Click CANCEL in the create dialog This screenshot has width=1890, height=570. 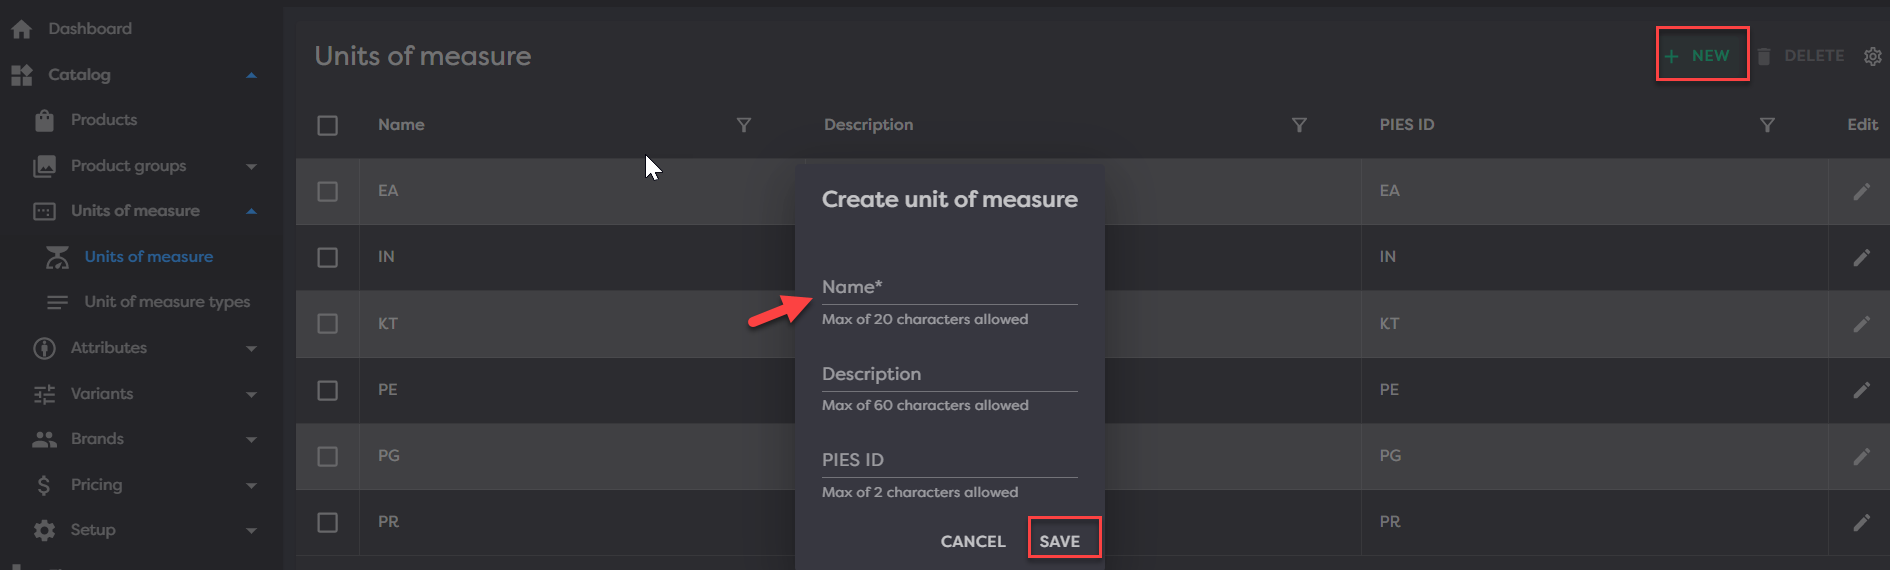pyautogui.click(x=972, y=541)
